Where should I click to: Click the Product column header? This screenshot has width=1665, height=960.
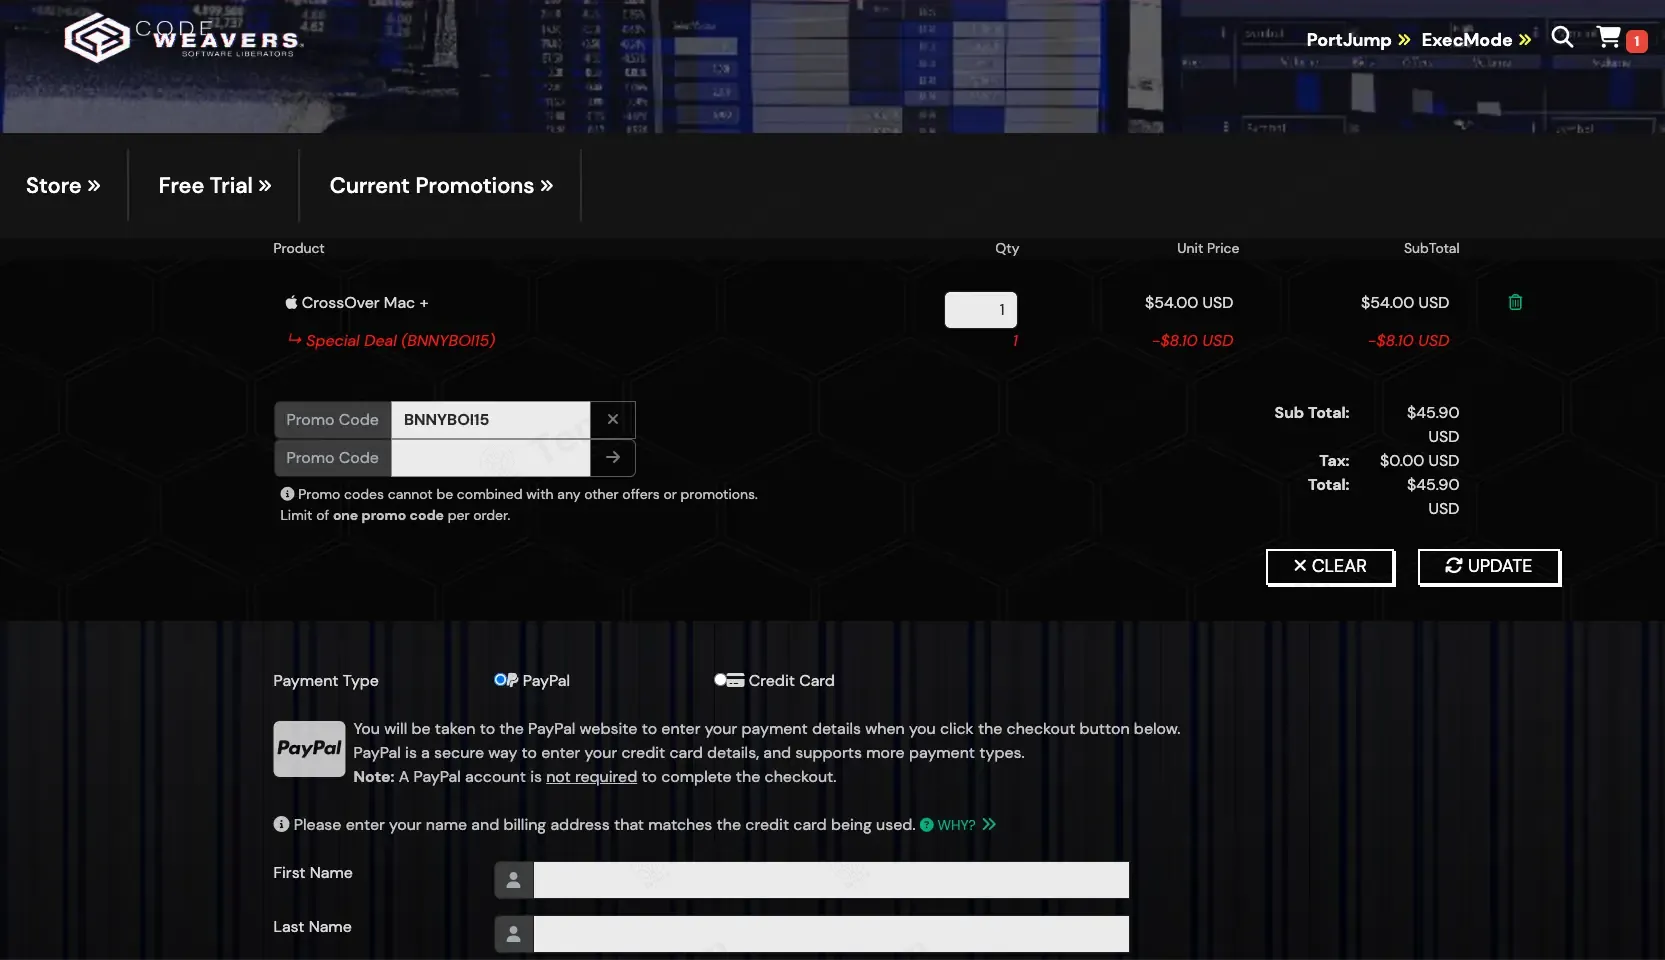(299, 248)
